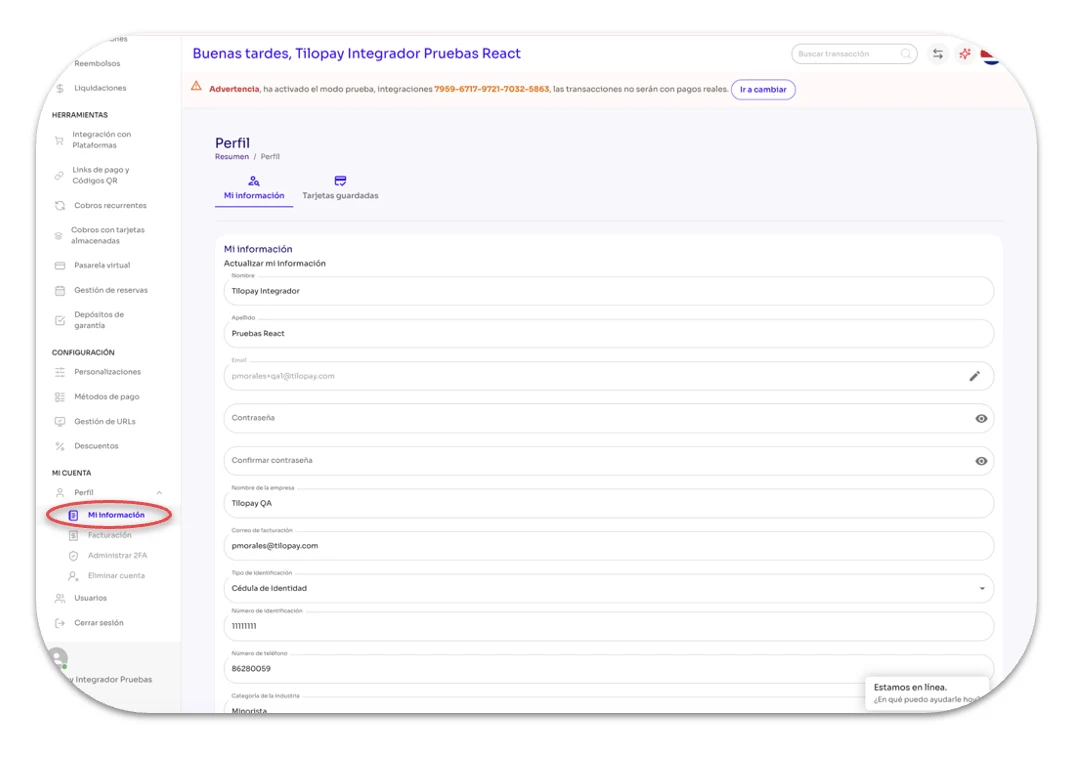Click the Cobros recurrentes refresh icon
Image resolution: width=1070 pixels, height=760 pixels.
click(60, 205)
